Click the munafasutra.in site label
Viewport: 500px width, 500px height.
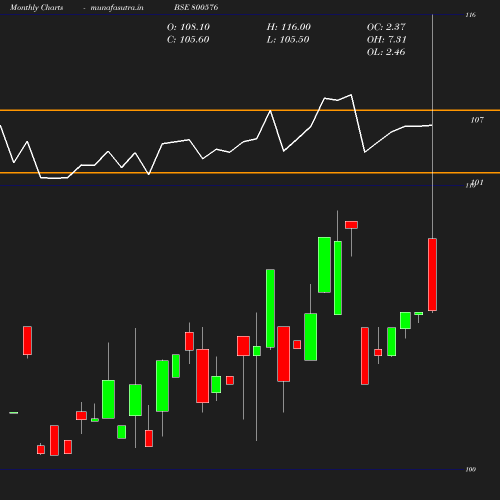click(117, 7)
